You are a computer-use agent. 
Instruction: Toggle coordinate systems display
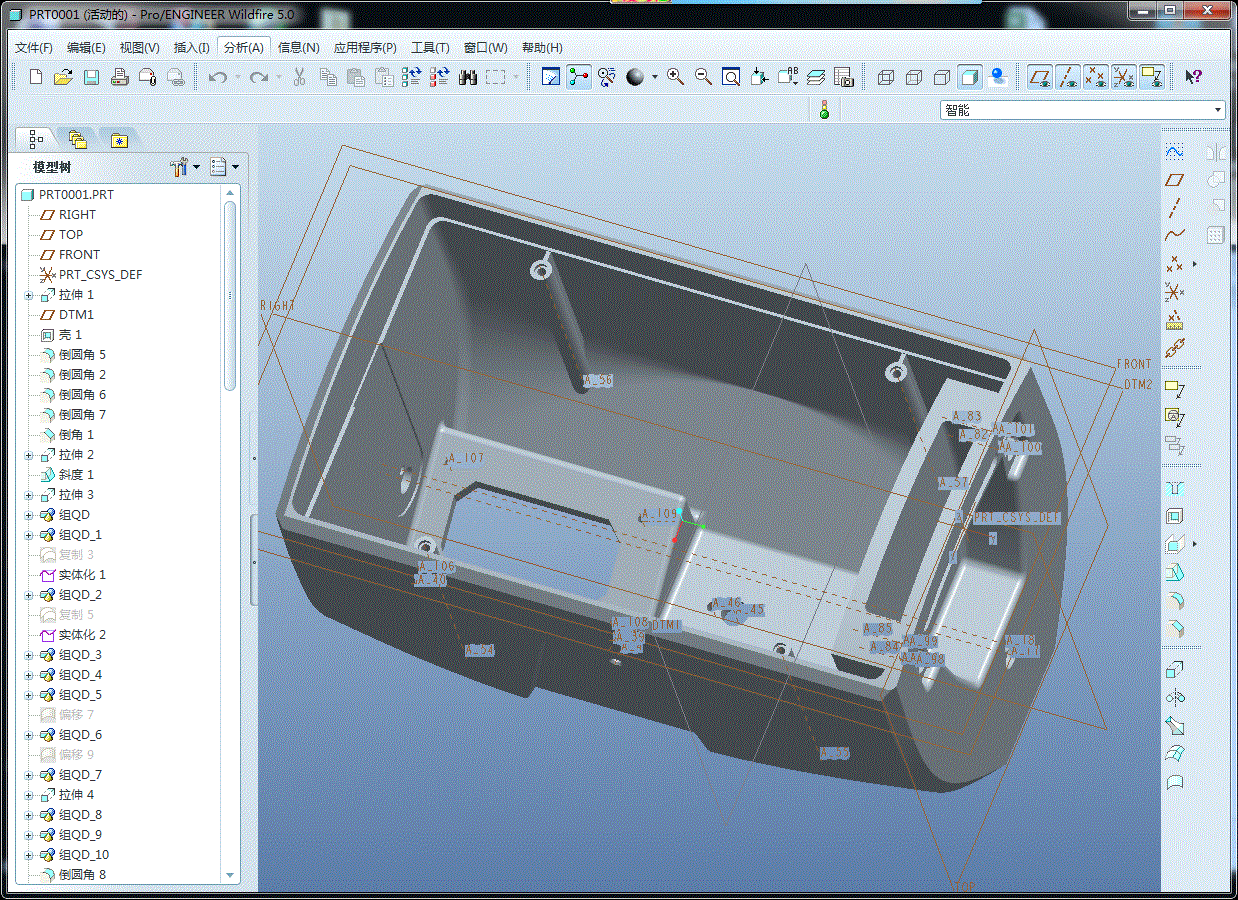[x=1124, y=77]
